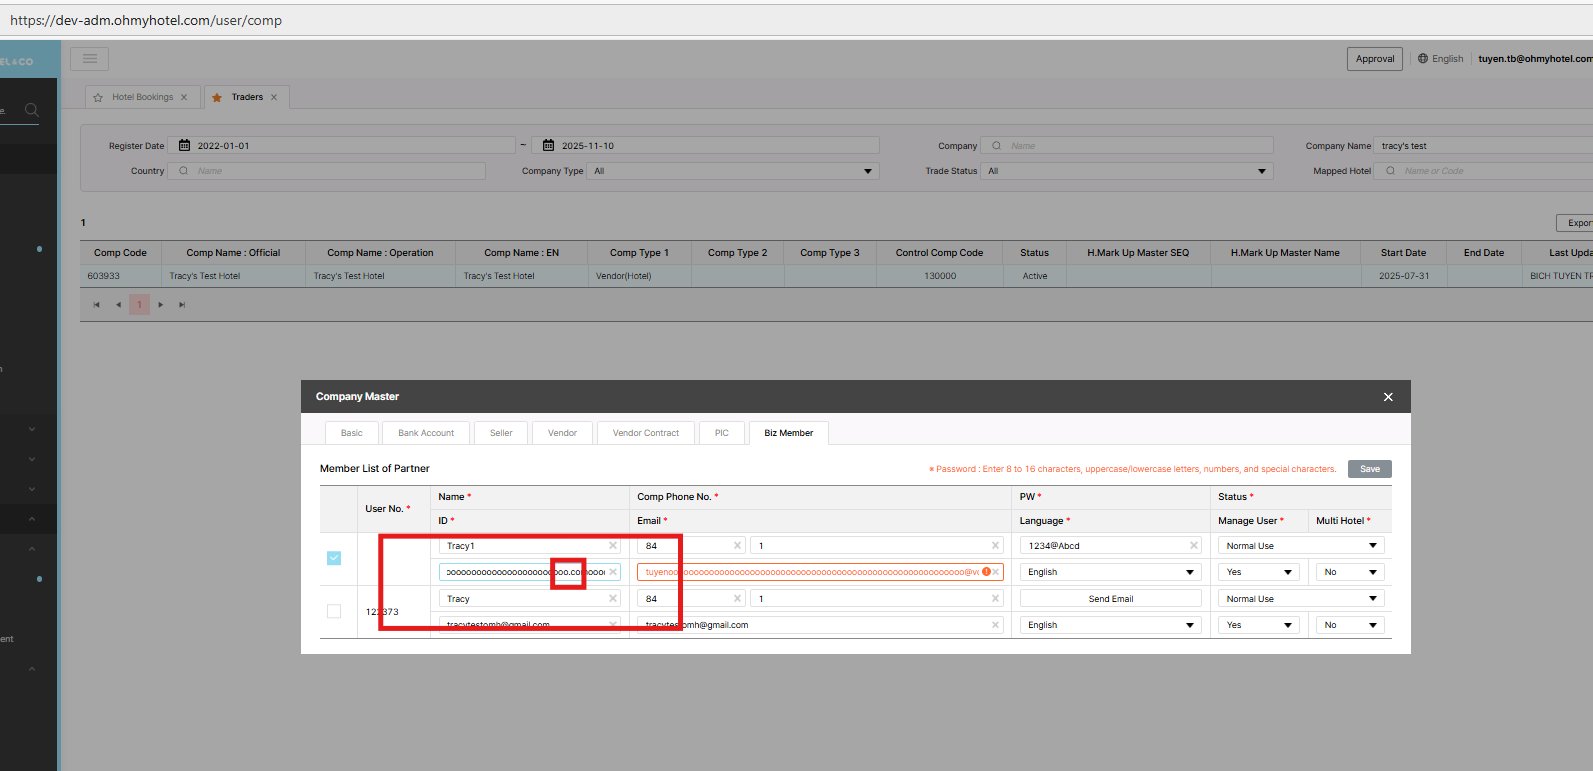
Task: Click the hamburger menu icon
Action: point(89,59)
